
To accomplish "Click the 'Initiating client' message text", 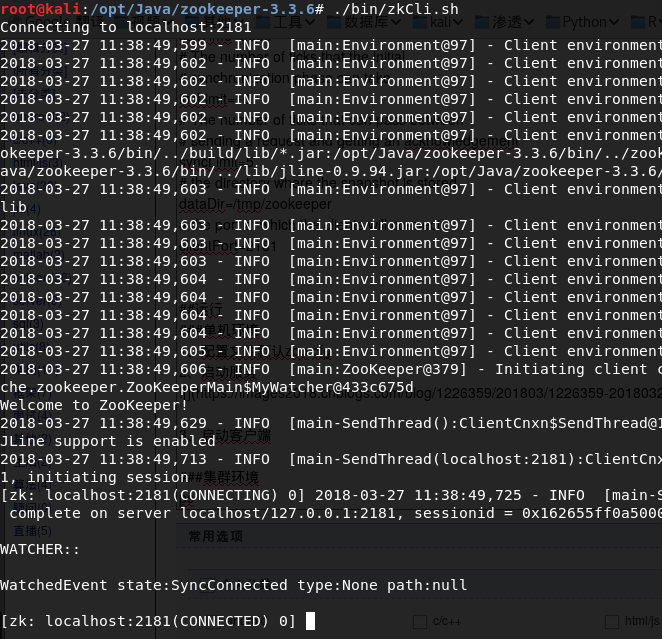I will [x=571, y=369].
